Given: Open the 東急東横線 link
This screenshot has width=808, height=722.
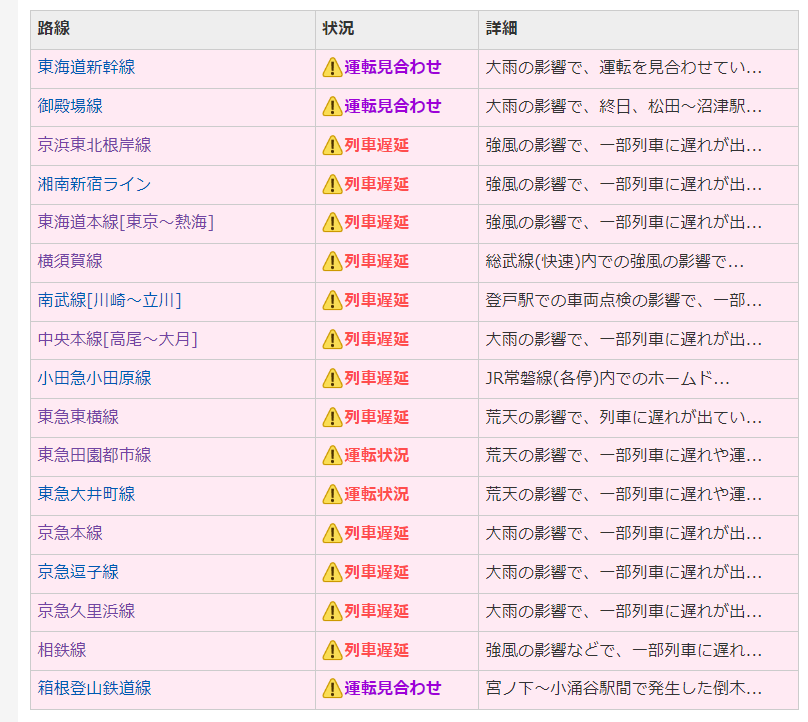Looking at the screenshot, I should 78,417.
